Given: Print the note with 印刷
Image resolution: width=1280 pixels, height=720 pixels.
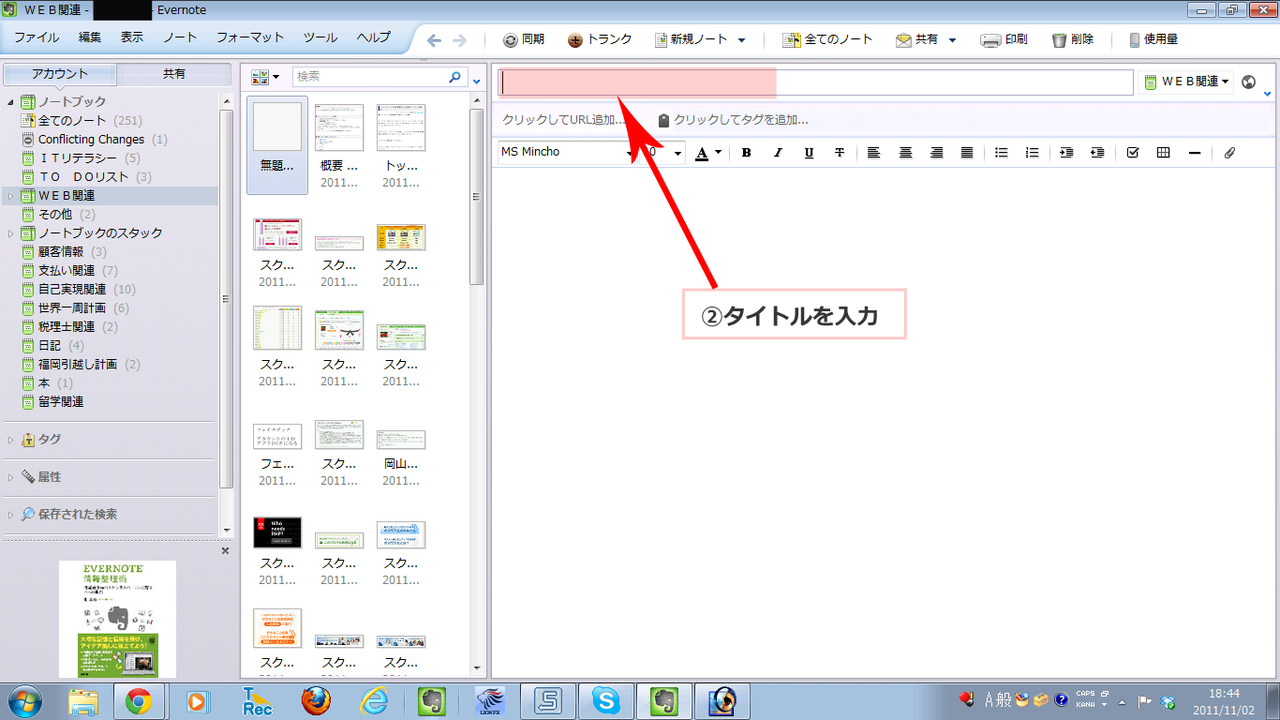Looking at the screenshot, I should (x=1004, y=40).
